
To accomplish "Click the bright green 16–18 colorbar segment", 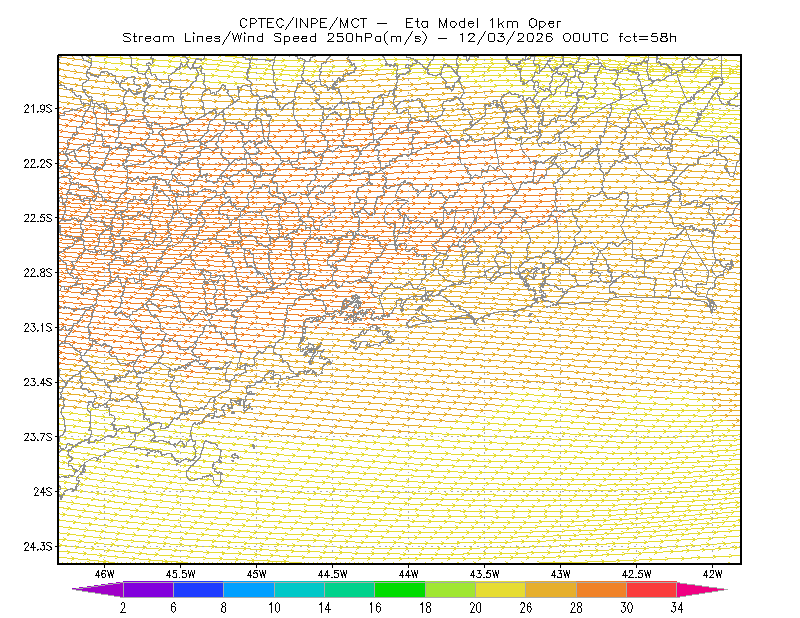I will coord(400,589).
